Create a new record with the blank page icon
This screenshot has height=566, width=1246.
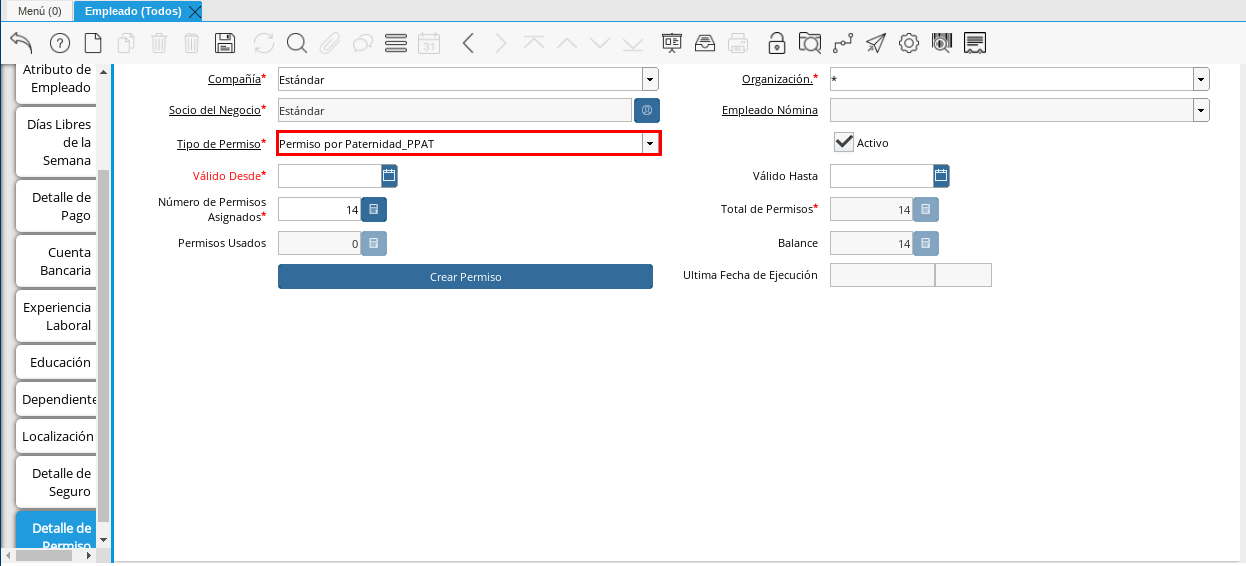(93, 43)
